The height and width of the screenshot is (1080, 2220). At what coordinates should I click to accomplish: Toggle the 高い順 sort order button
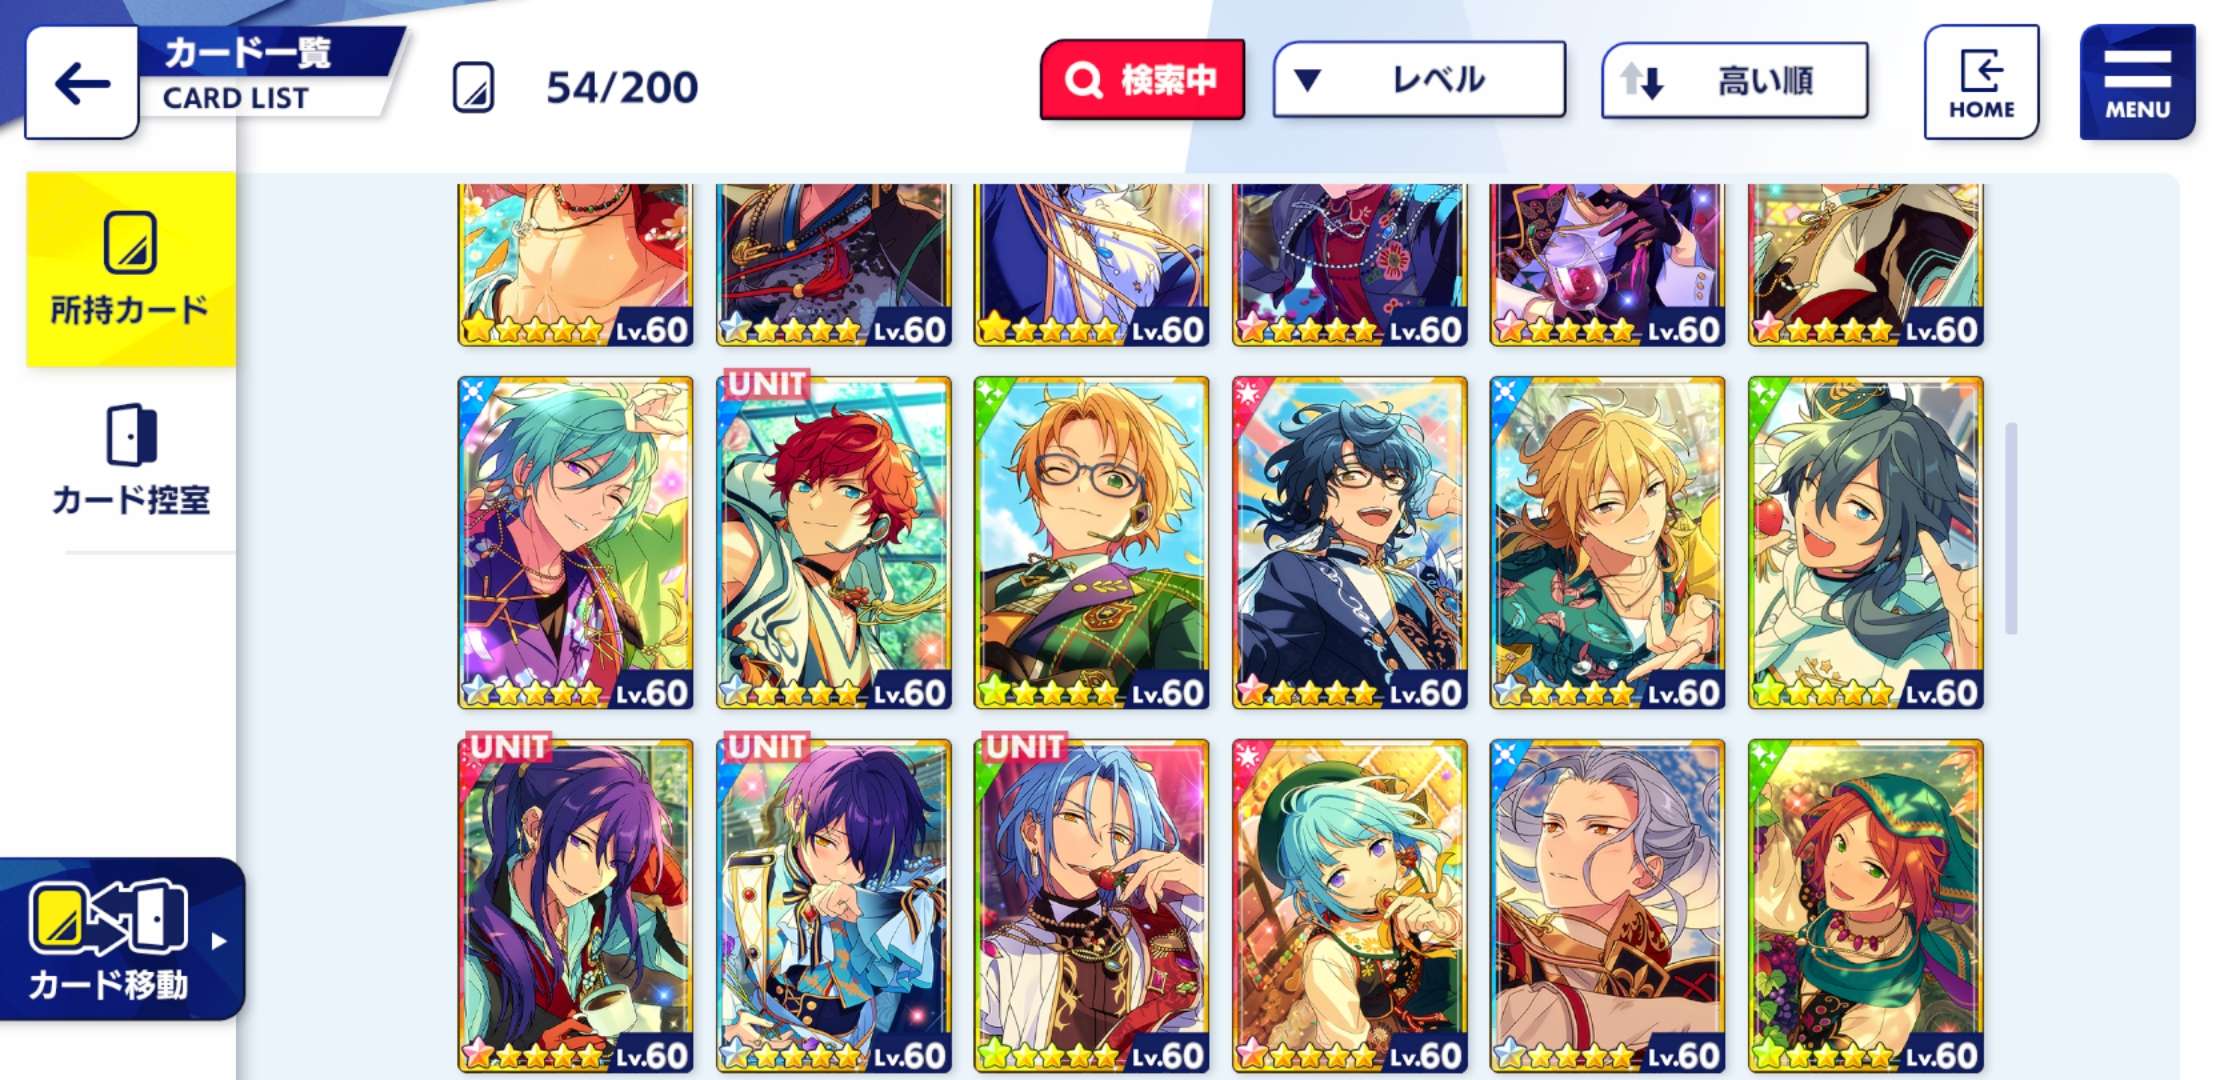coord(1734,81)
